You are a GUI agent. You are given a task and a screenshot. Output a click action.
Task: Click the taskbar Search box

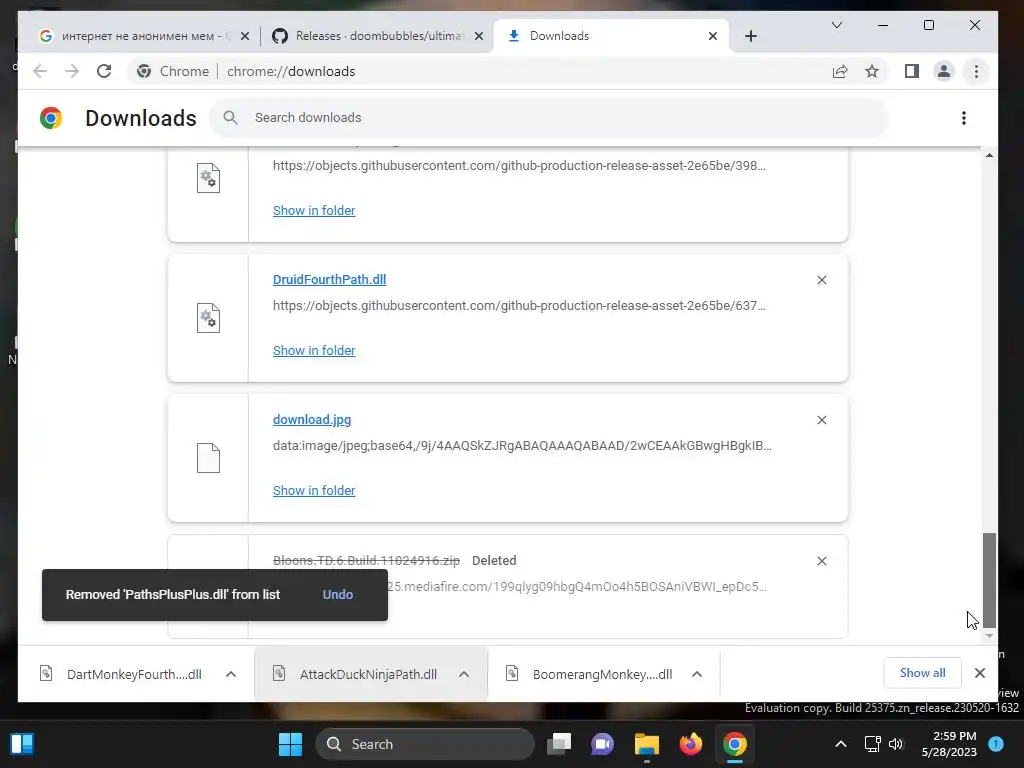(x=424, y=744)
